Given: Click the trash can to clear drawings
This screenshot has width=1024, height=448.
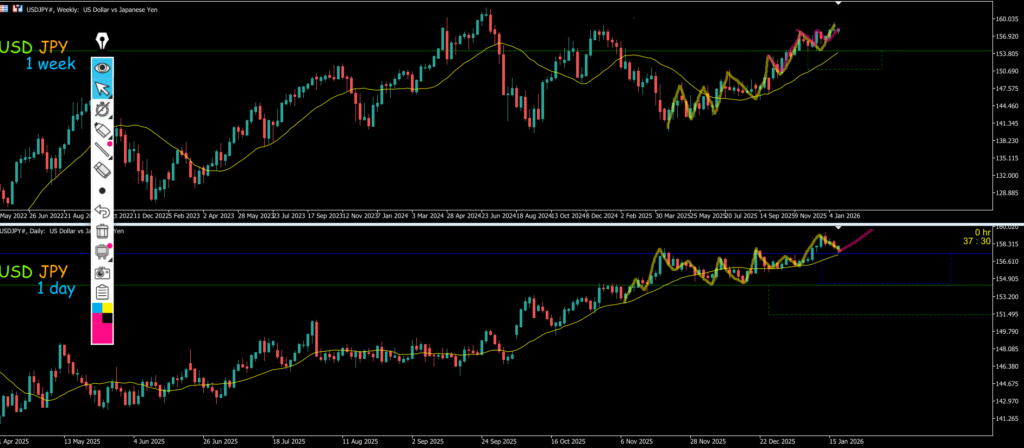Looking at the screenshot, I should coord(102,232).
